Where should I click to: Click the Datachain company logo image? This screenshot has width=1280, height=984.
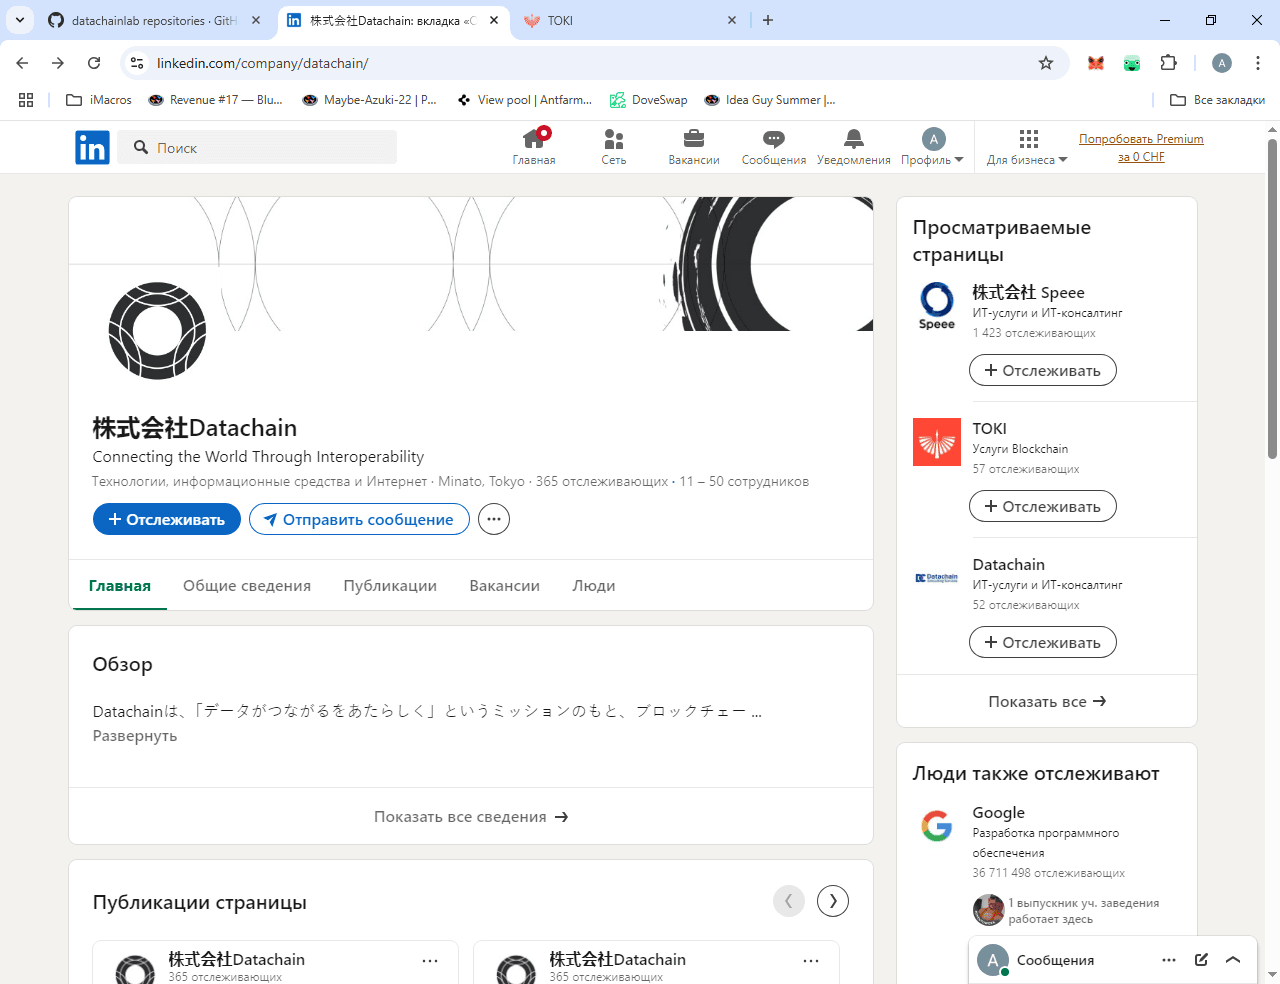coord(157,331)
